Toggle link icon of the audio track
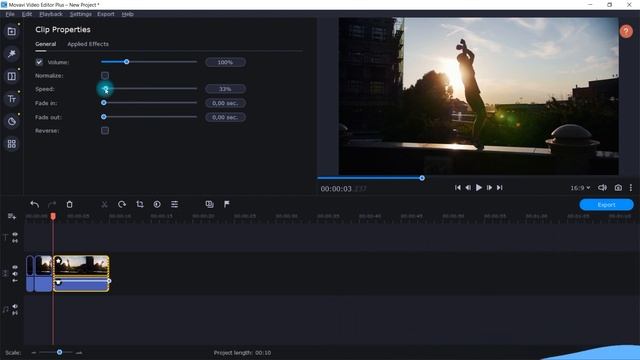 [15, 313]
